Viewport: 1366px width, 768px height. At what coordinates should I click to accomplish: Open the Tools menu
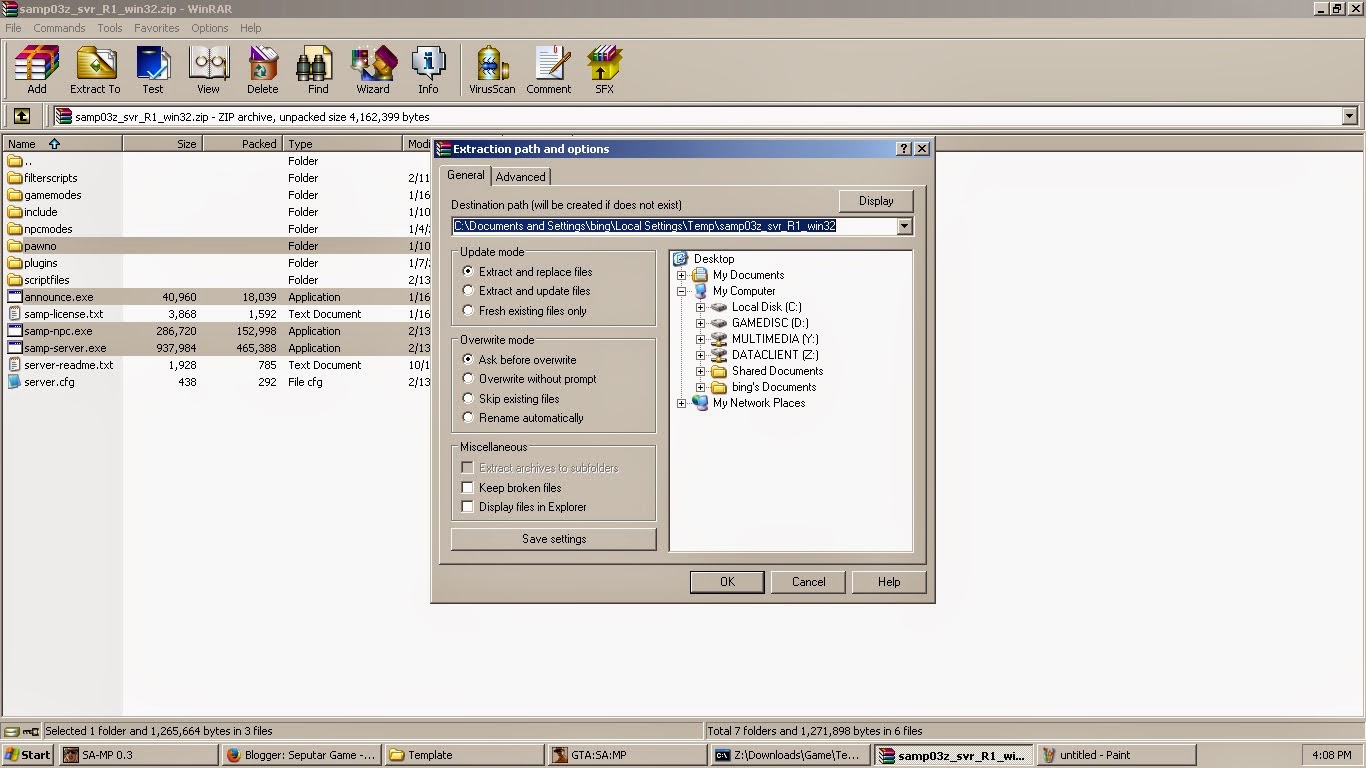tap(110, 28)
